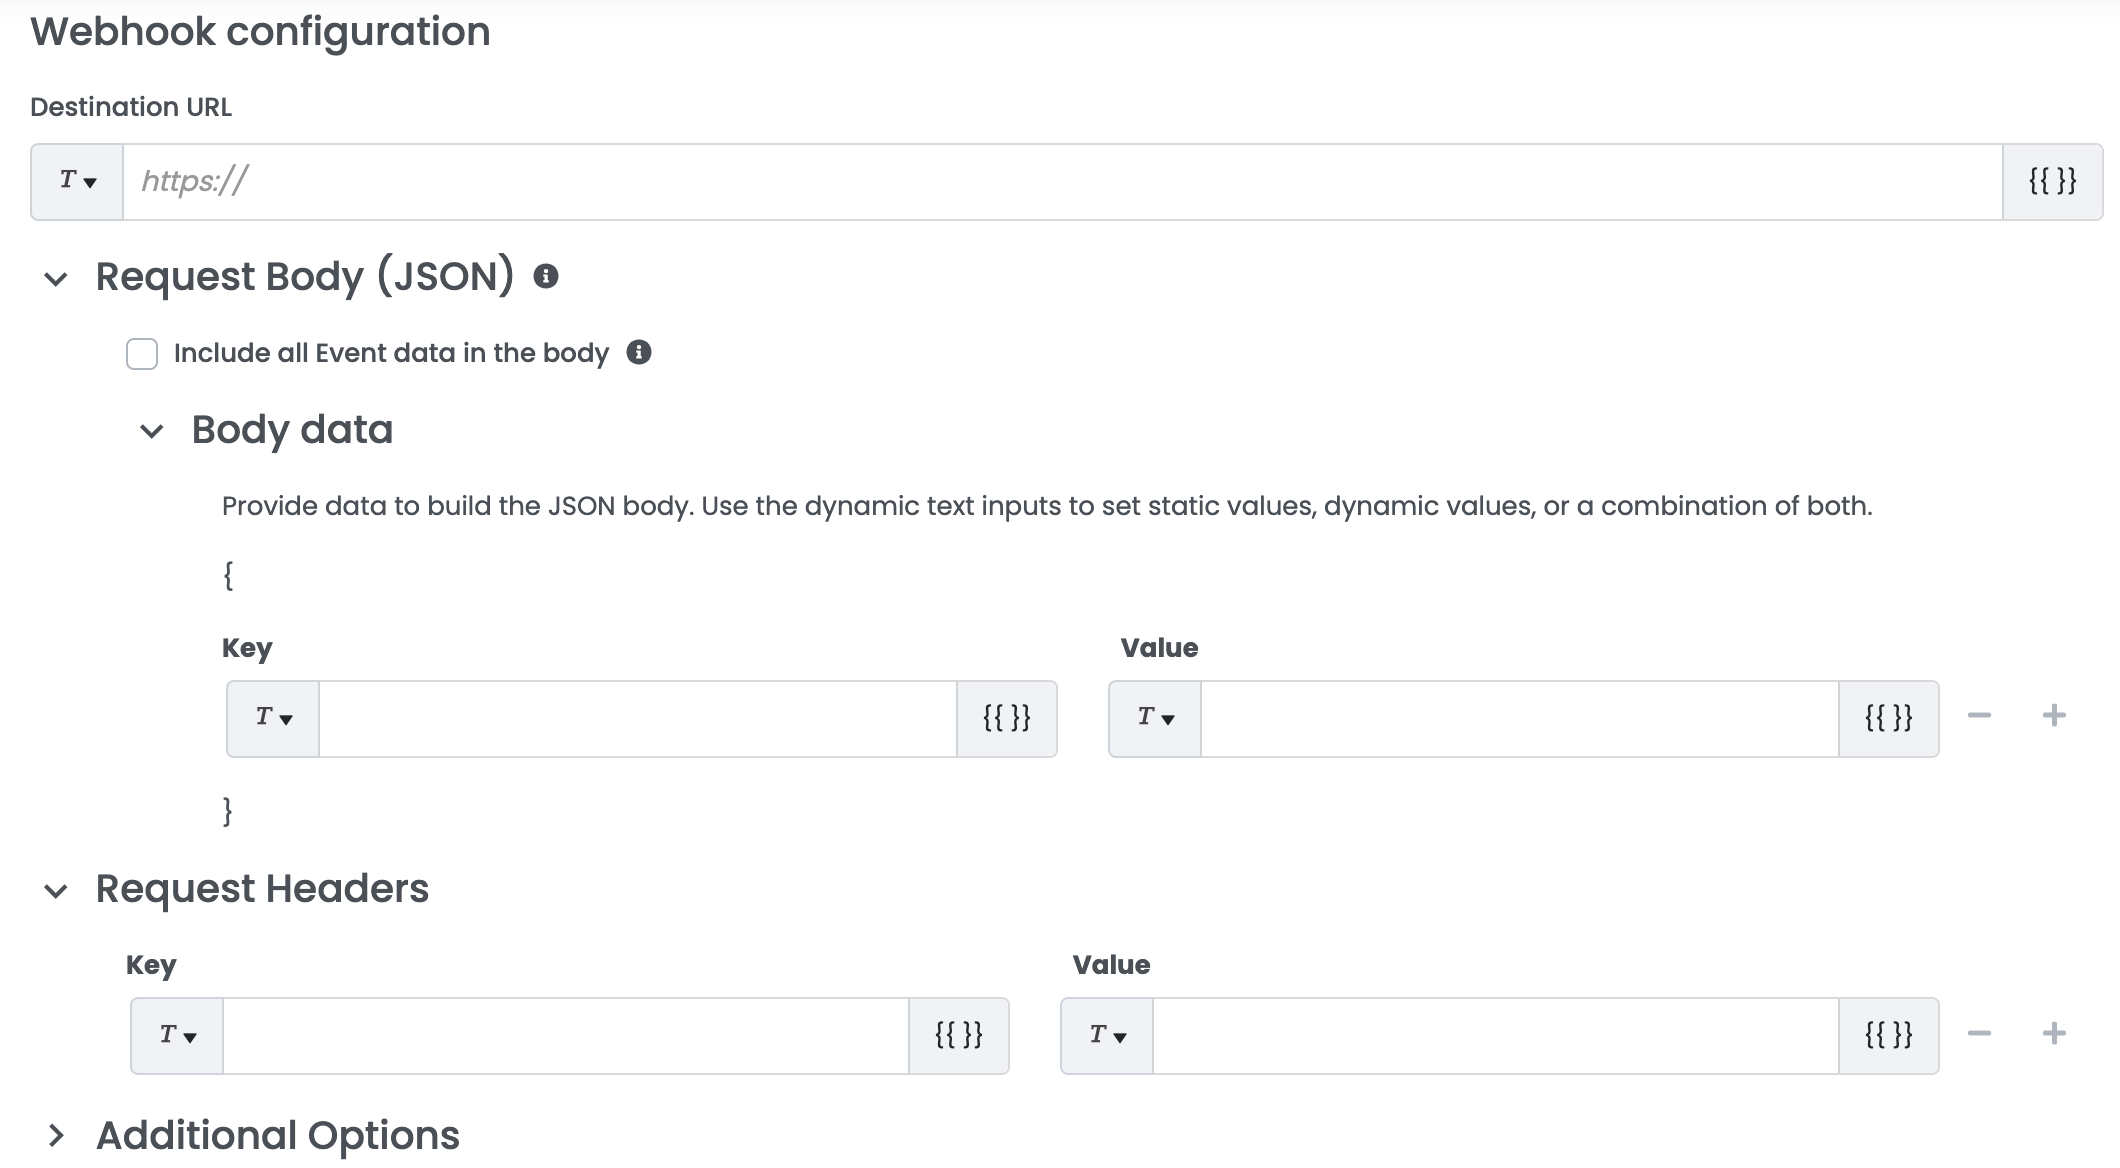Collapse the Request Headers section
Image resolution: width=2120 pixels, height=1168 pixels.
pos(57,891)
